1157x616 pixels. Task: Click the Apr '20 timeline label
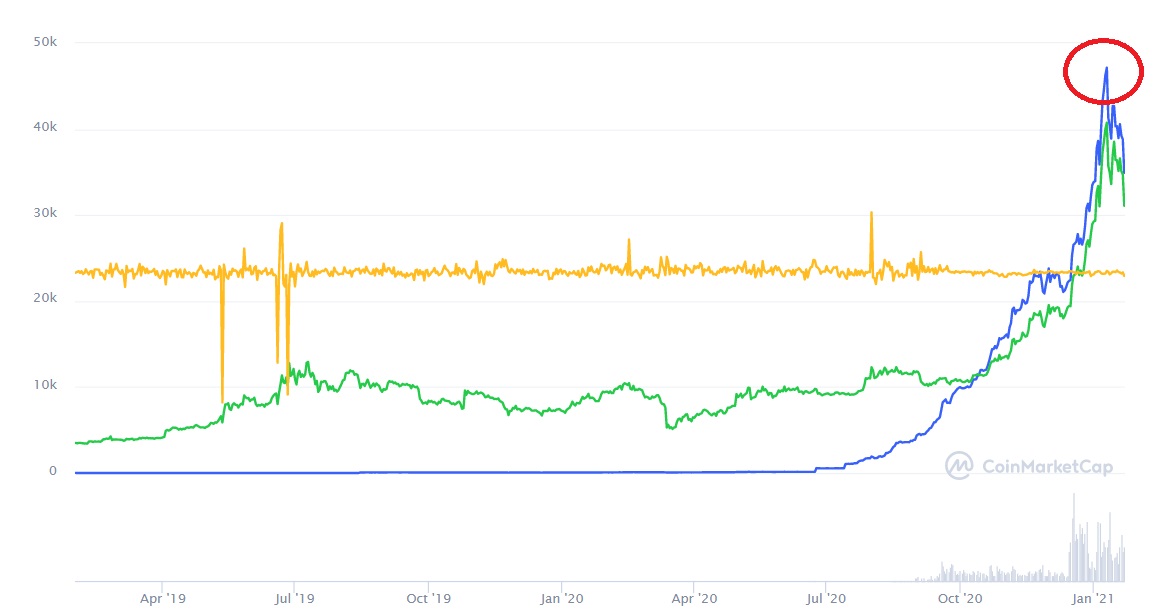pos(694,598)
